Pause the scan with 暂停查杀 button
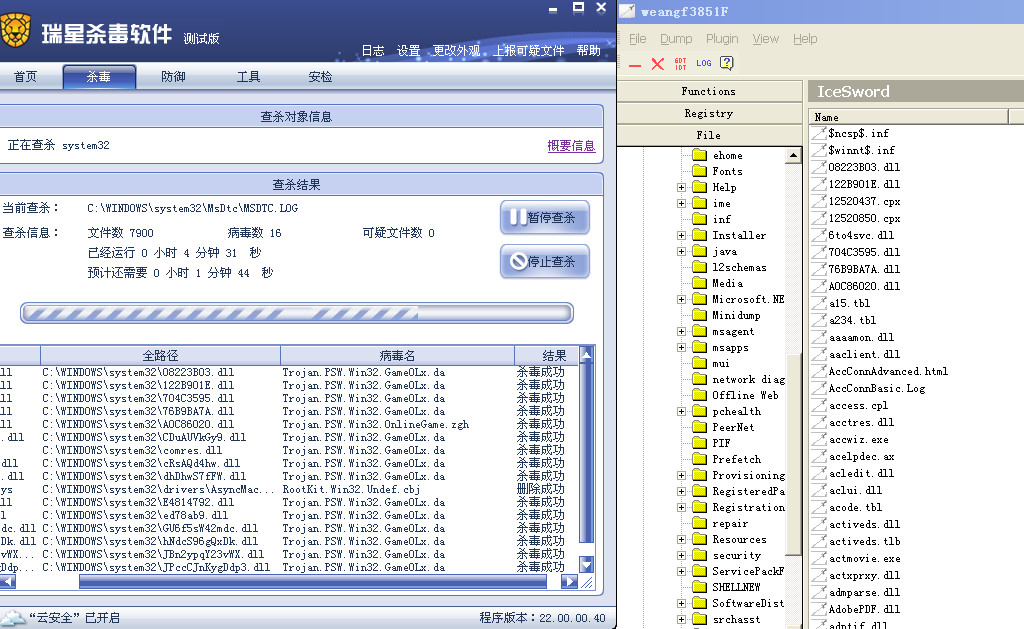 point(545,217)
